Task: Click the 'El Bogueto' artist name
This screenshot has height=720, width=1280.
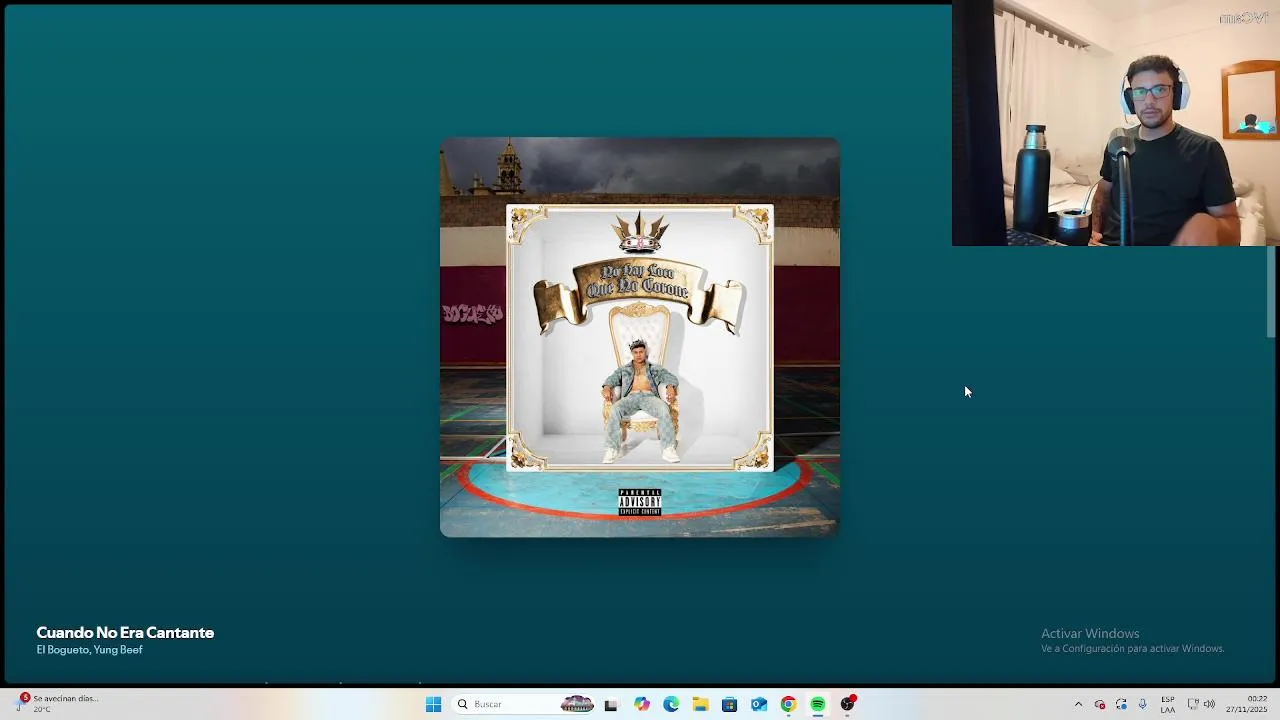Action: 62,650
